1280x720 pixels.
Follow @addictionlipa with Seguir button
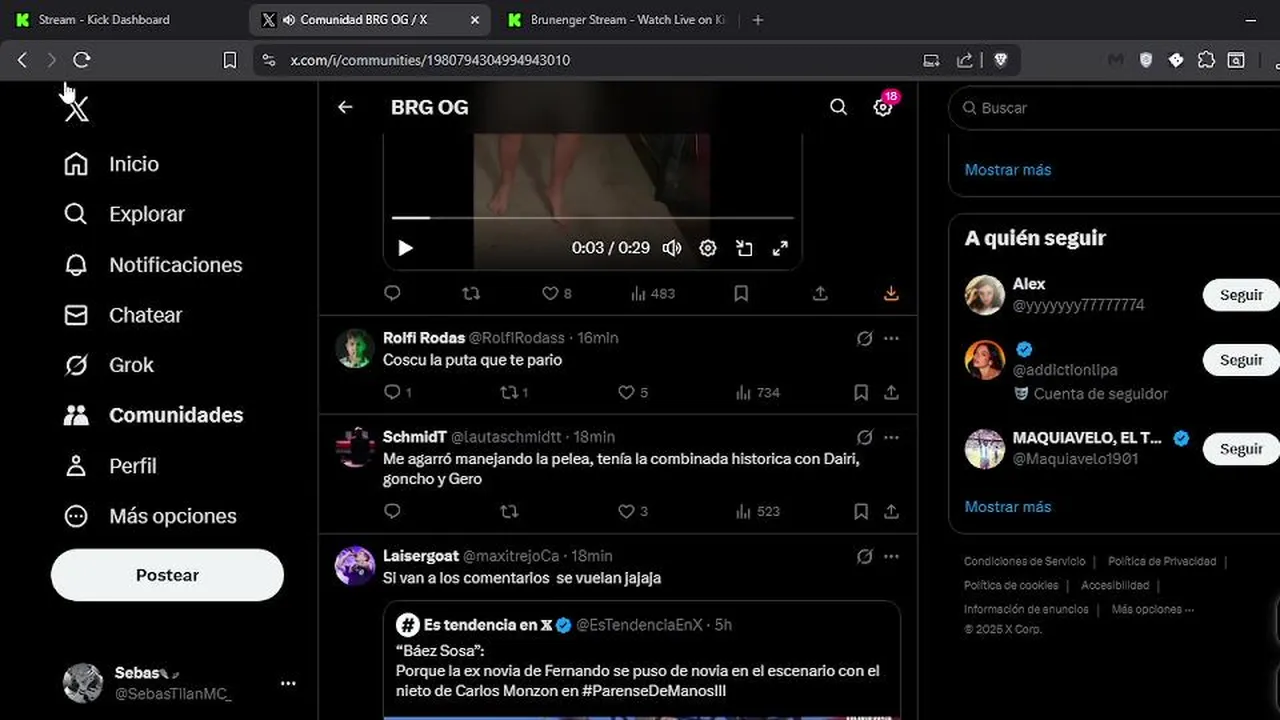[x=1241, y=360]
